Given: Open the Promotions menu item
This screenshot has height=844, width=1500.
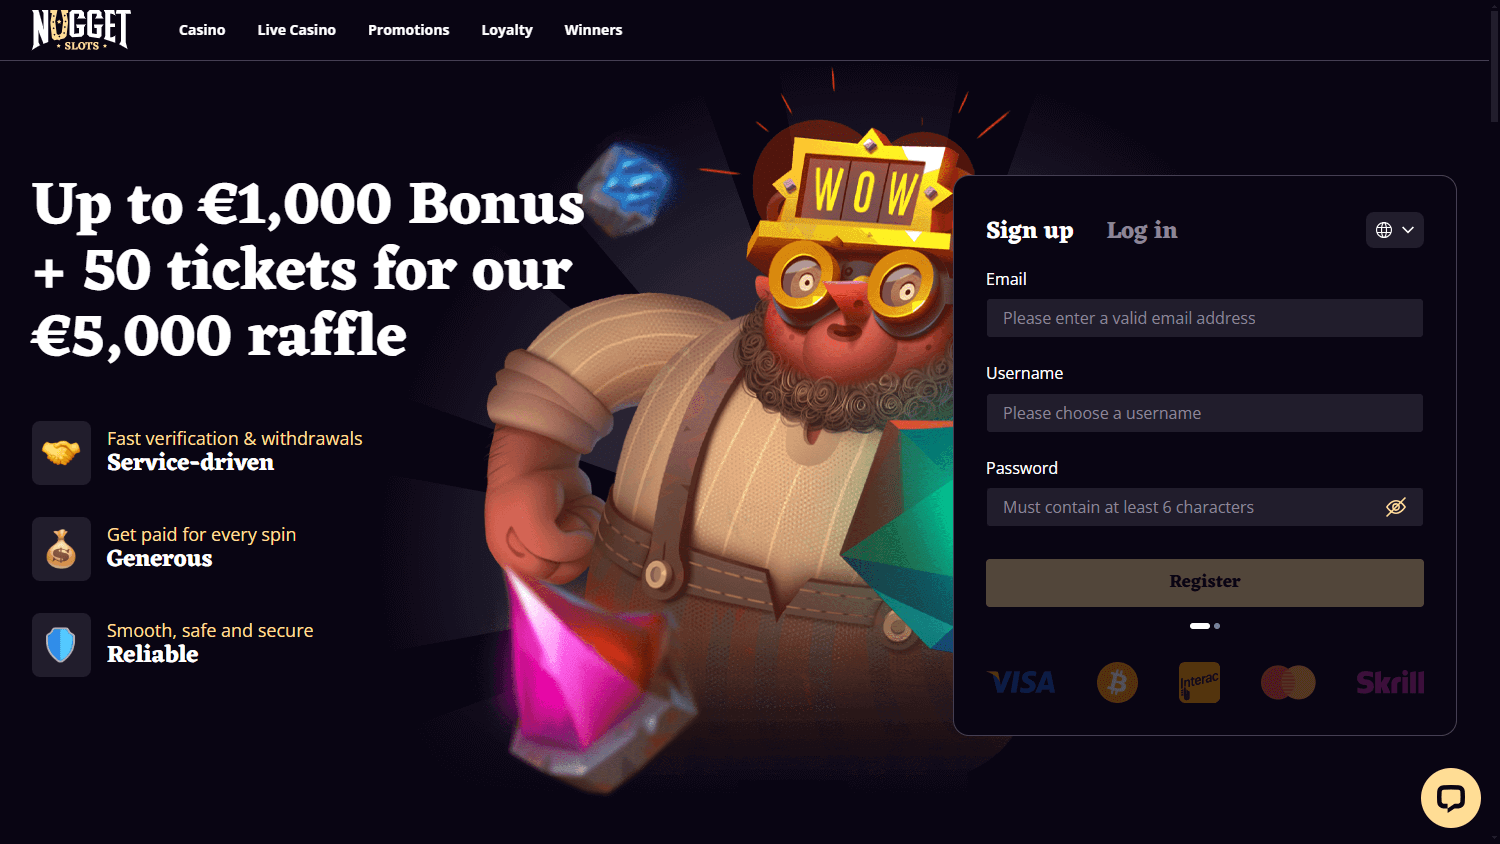Looking at the screenshot, I should tap(408, 30).
